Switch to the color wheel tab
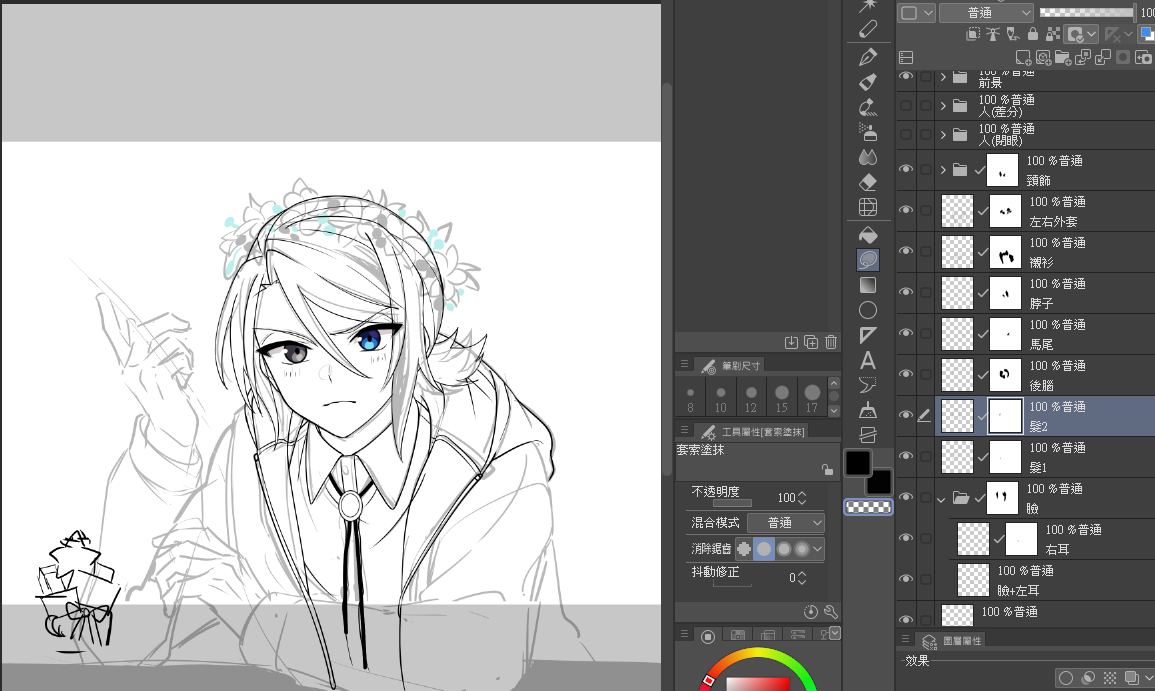Image resolution: width=1155 pixels, height=691 pixels. click(x=708, y=636)
